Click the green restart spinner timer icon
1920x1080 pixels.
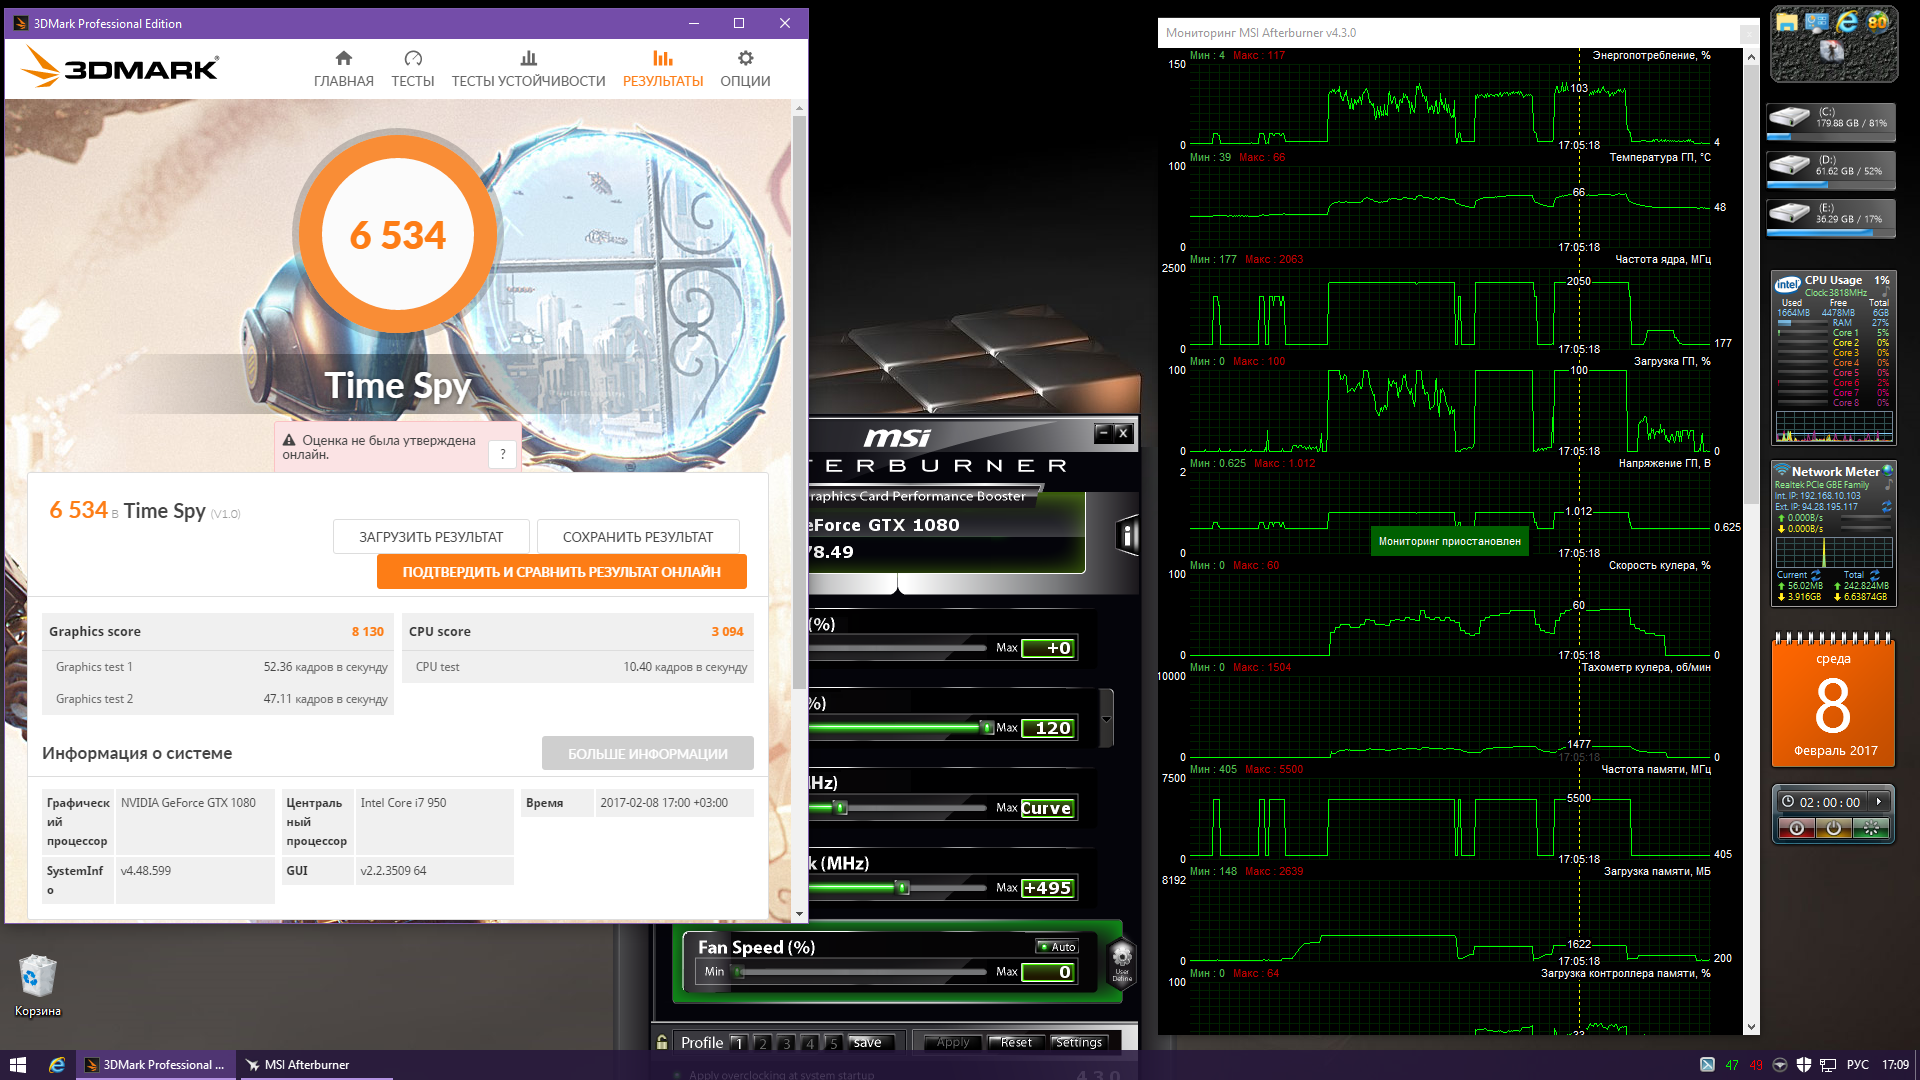(x=1870, y=828)
